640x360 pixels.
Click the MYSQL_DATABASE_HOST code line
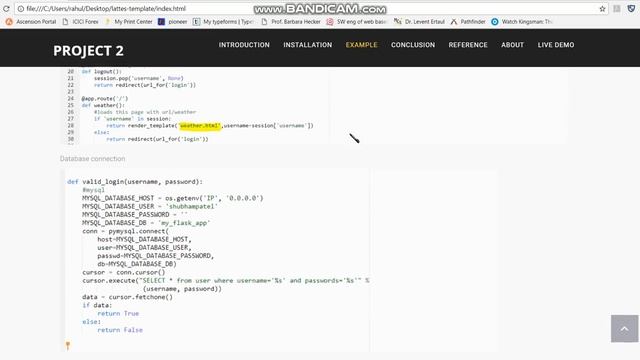pyautogui.click(x=173, y=198)
